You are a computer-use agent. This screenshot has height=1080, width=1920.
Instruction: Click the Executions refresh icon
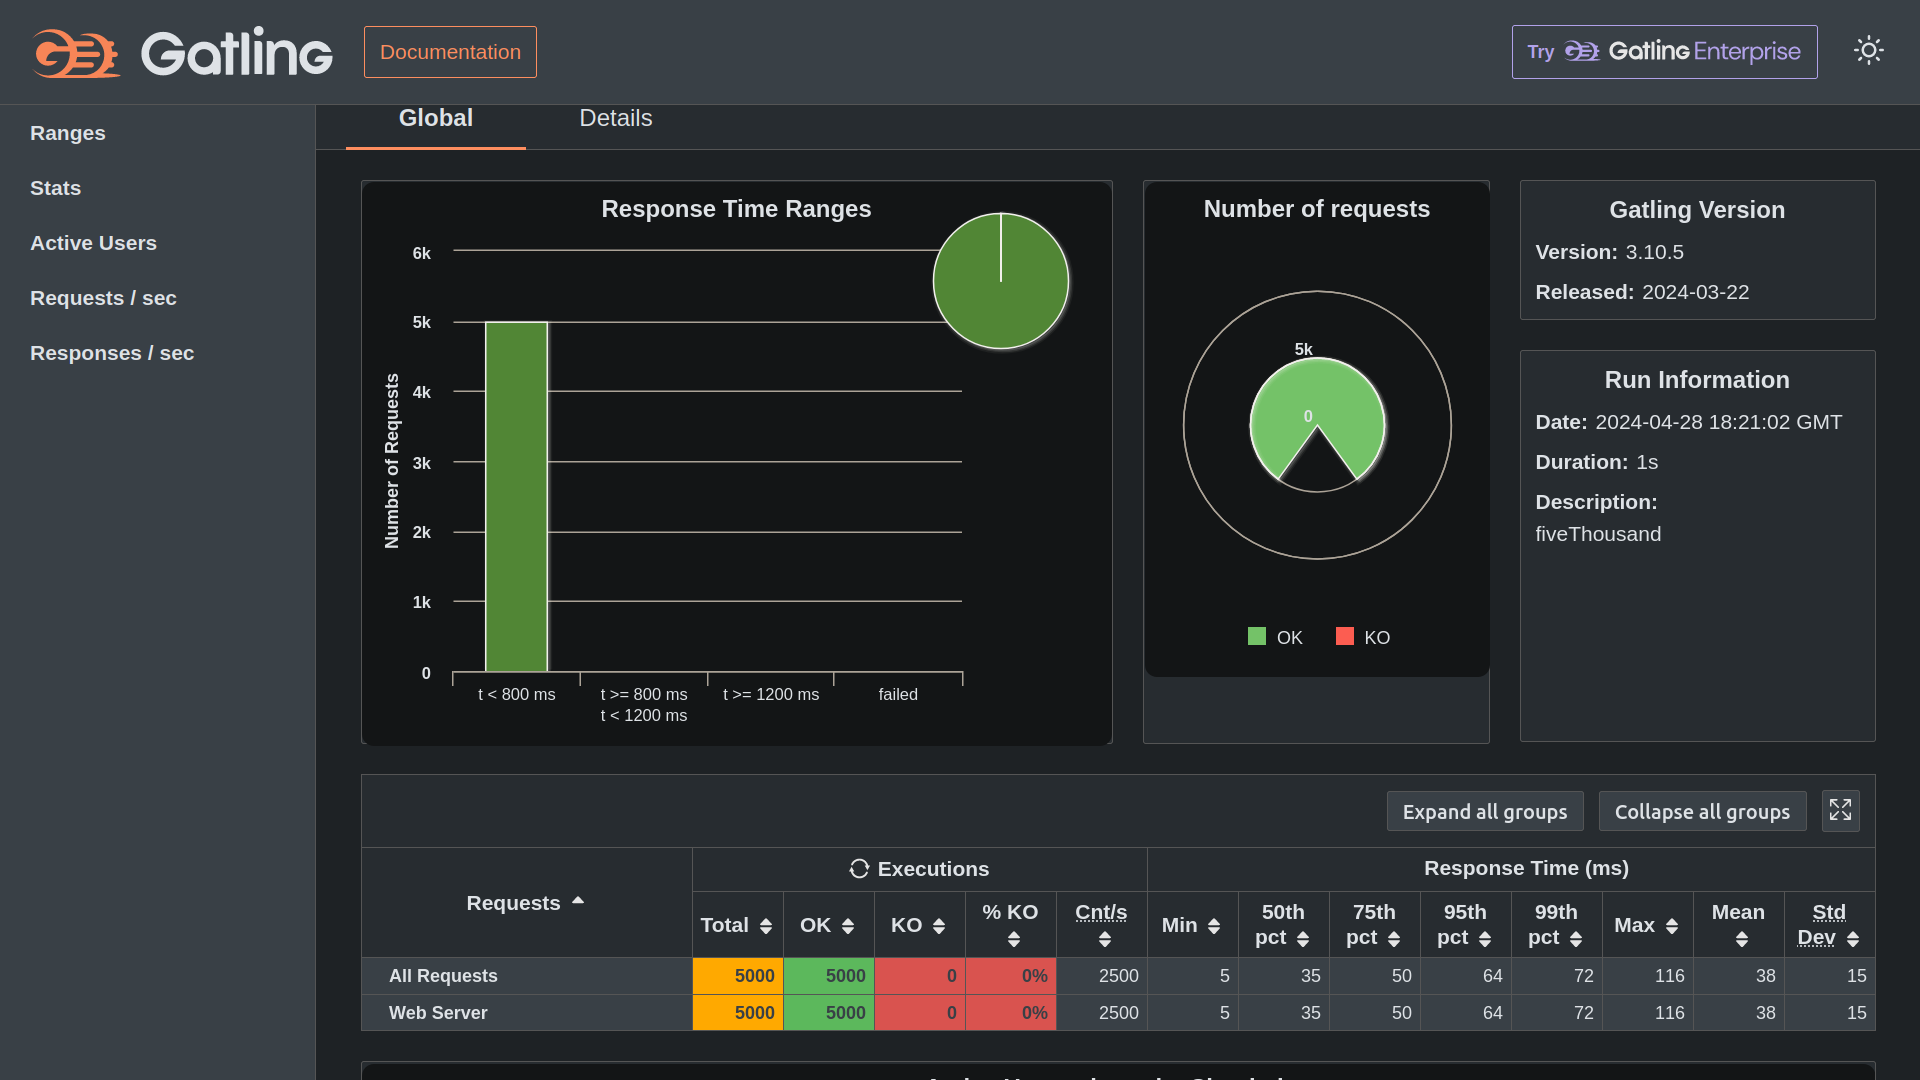click(859, 868)
